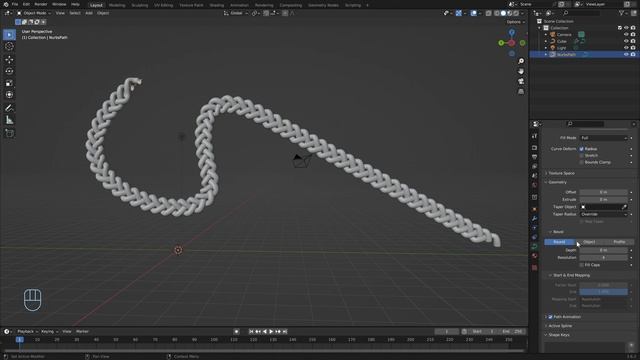Switch to the Modeling workspace tab
The height and width of the screenshot is (360, 640).
(x=117, y=5)
